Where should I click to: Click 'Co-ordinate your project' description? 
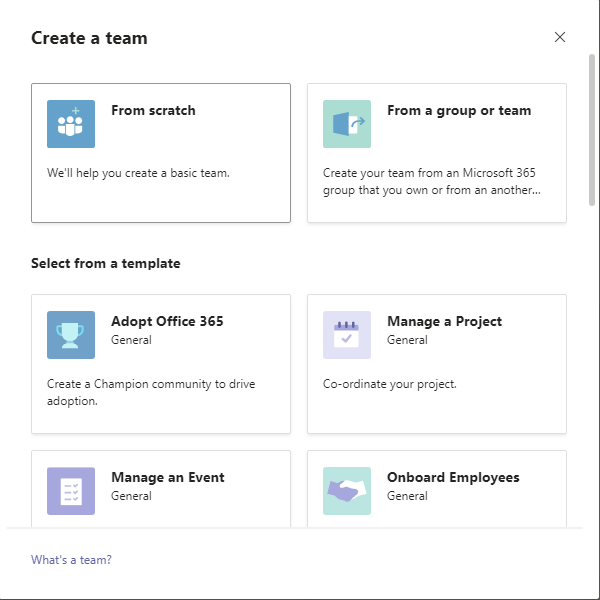tap(390, 384)
